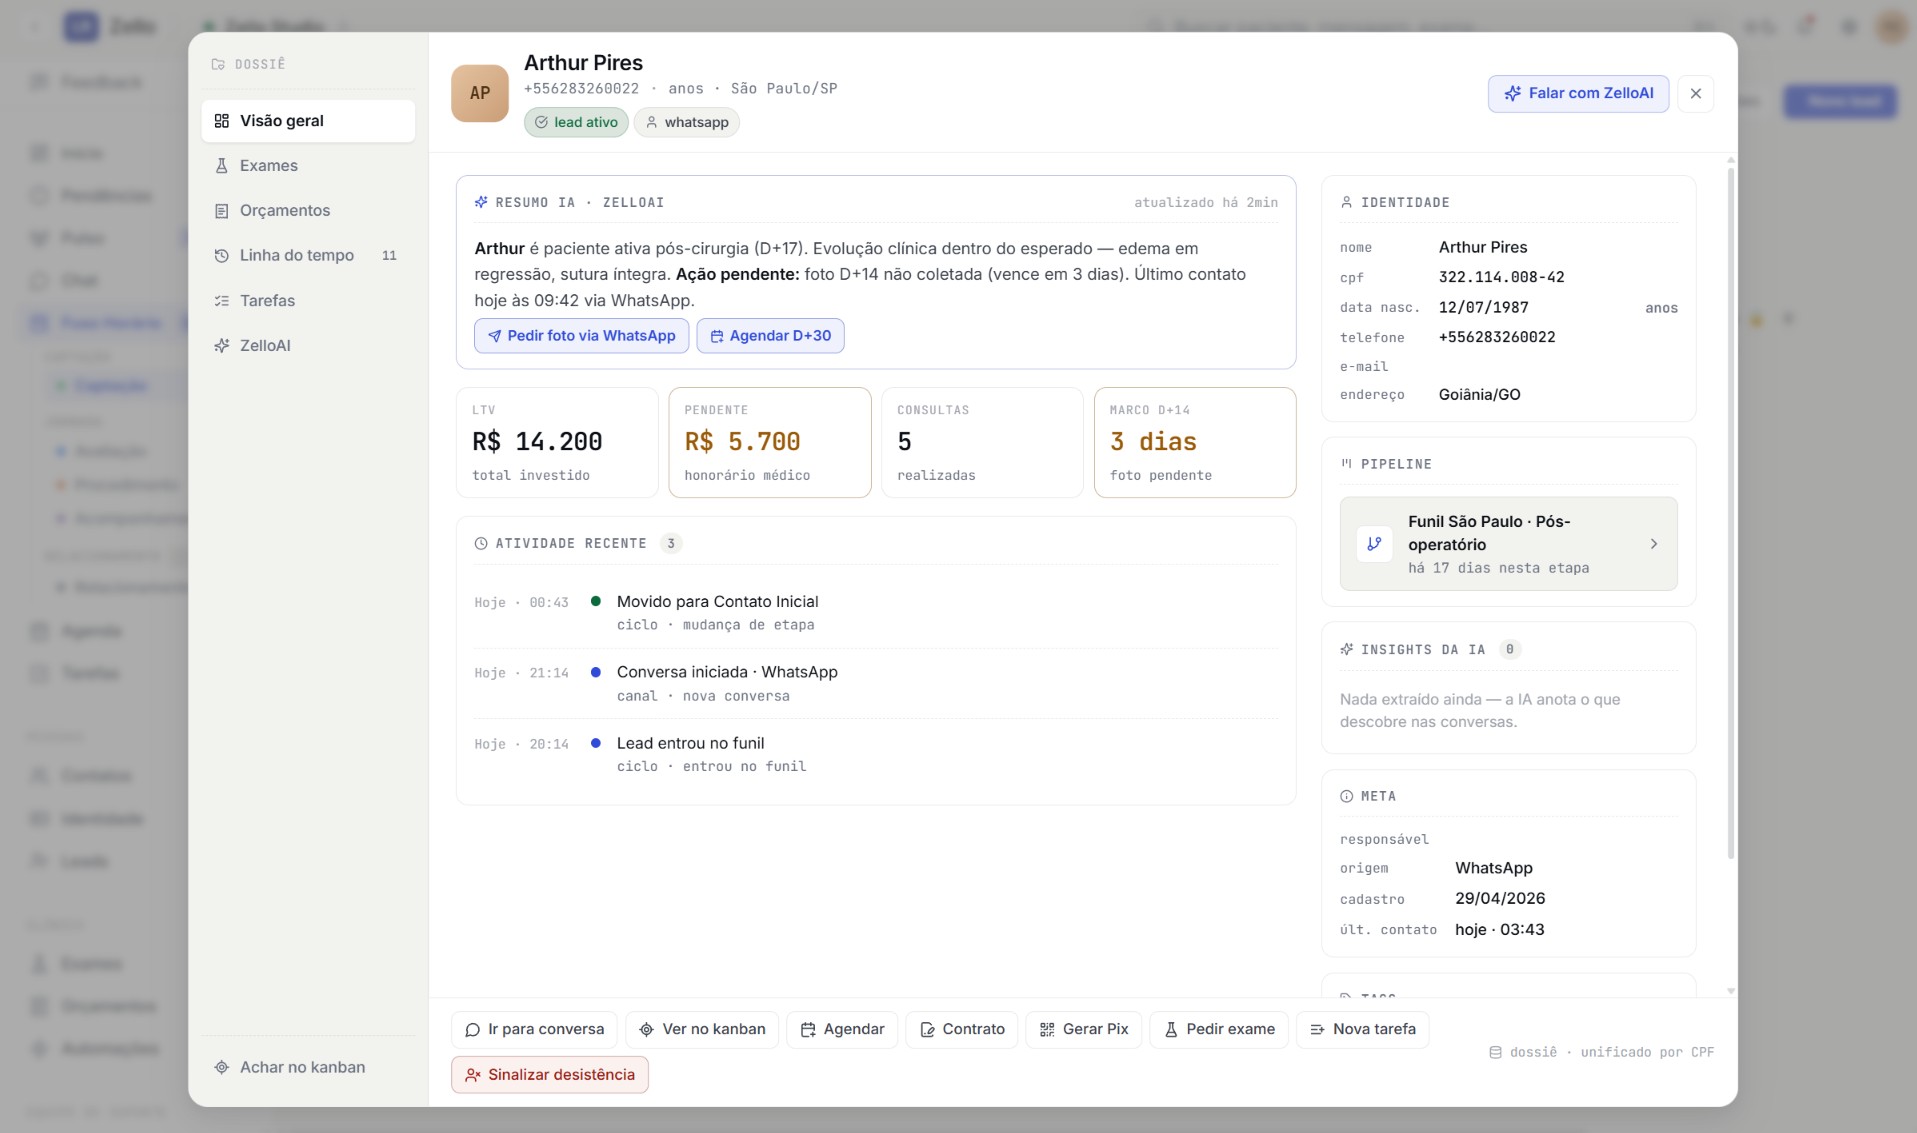Click Ir para conversa button

pos(534,1030)
